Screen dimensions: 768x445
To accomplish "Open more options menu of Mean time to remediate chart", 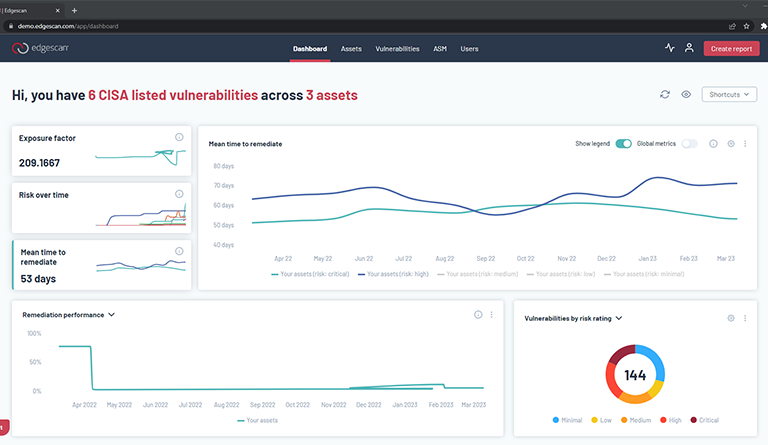I will (745, 143).
